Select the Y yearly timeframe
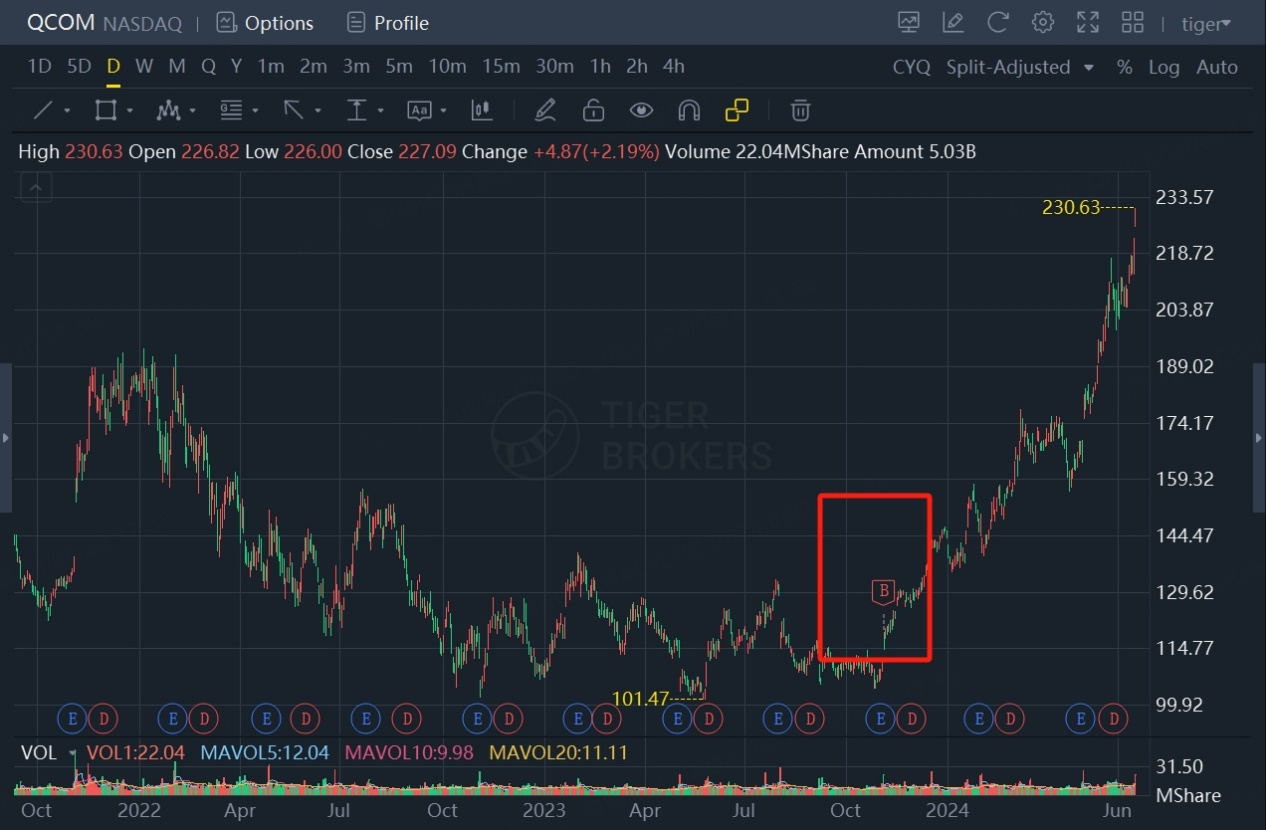 point(236,66)
